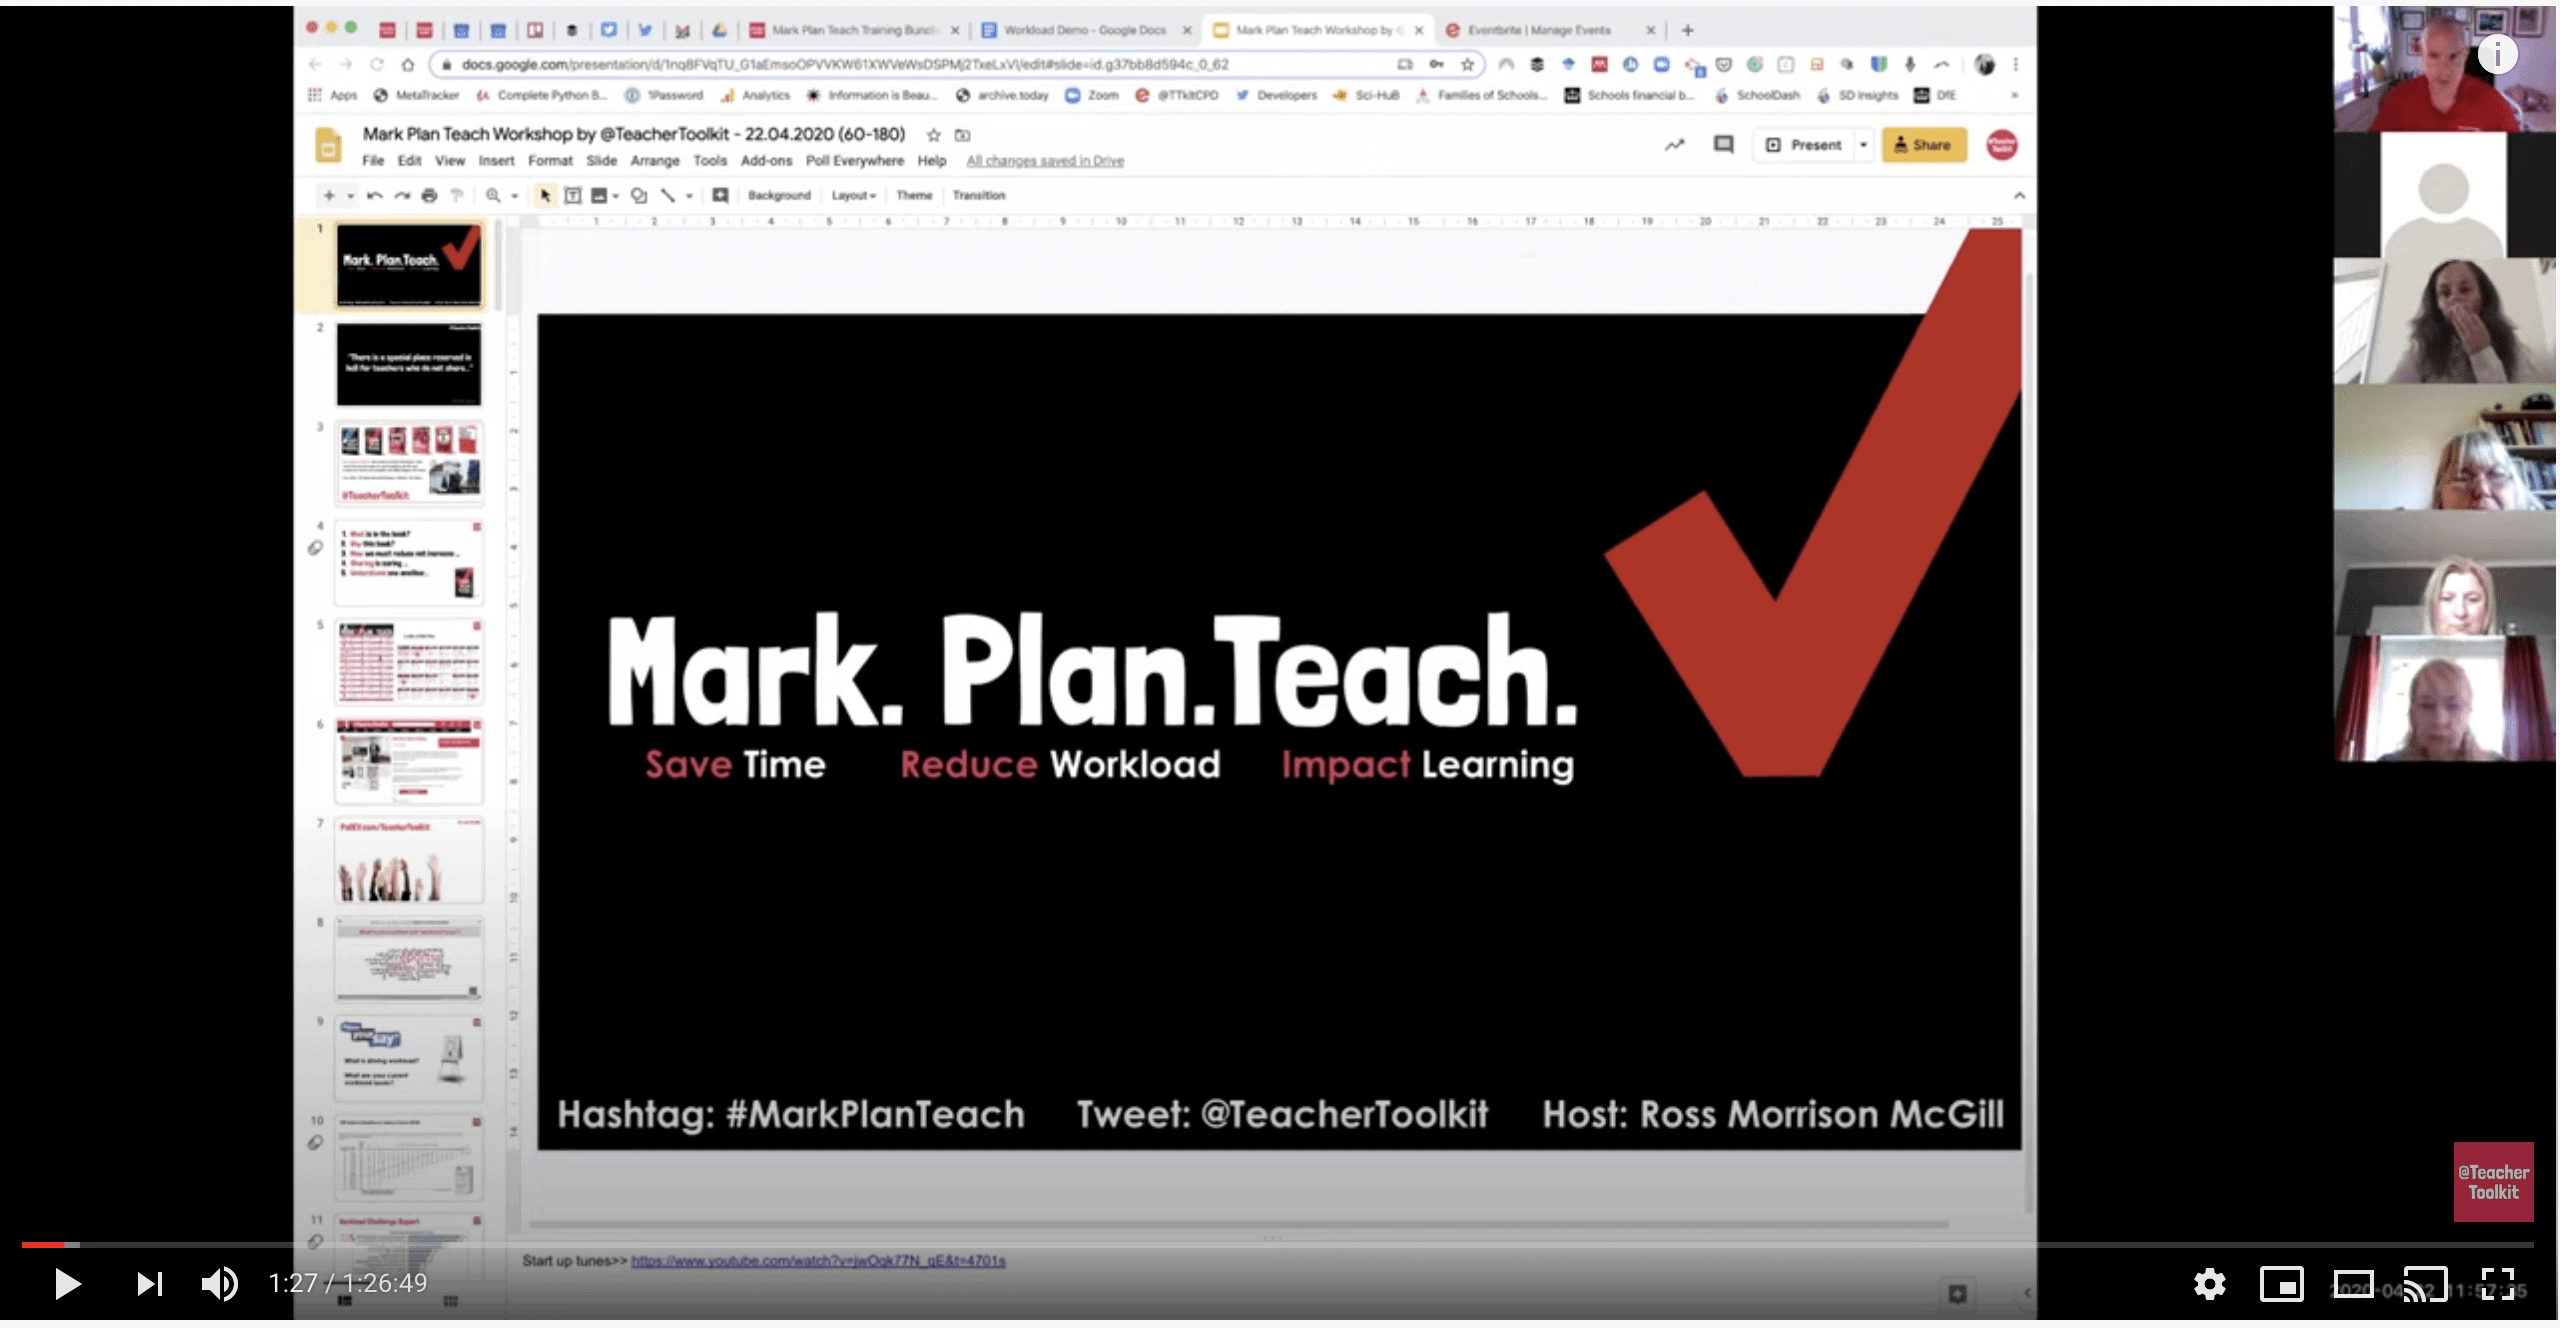
Task: Undo the last action
Action: (373, 196)
